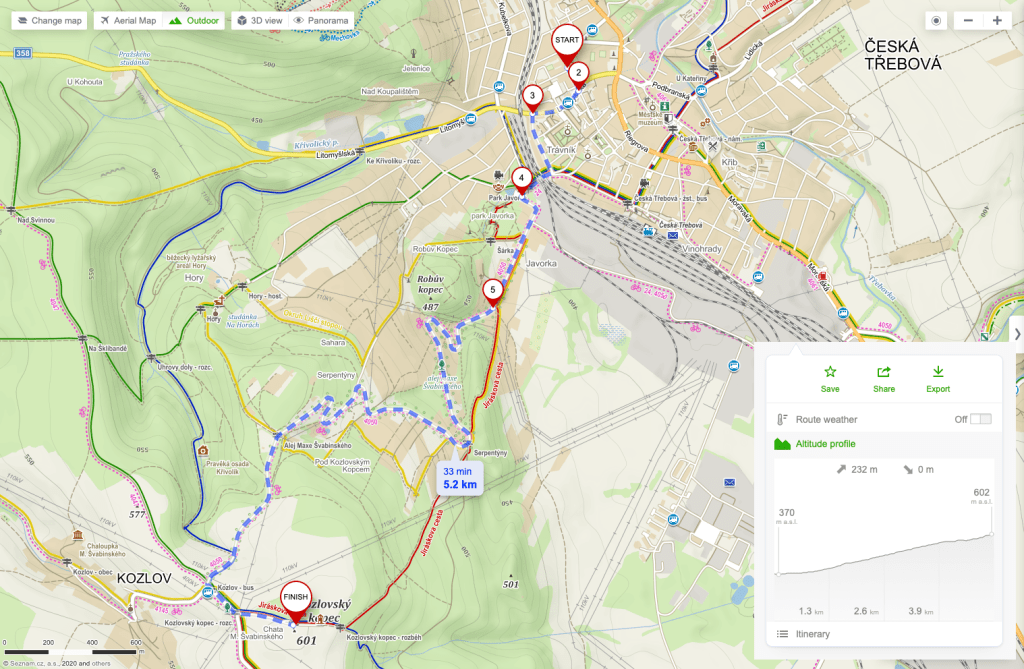Viewport: 1024px width, 669px height.
Task: Save route with the star icon
Action: (830, 379)
